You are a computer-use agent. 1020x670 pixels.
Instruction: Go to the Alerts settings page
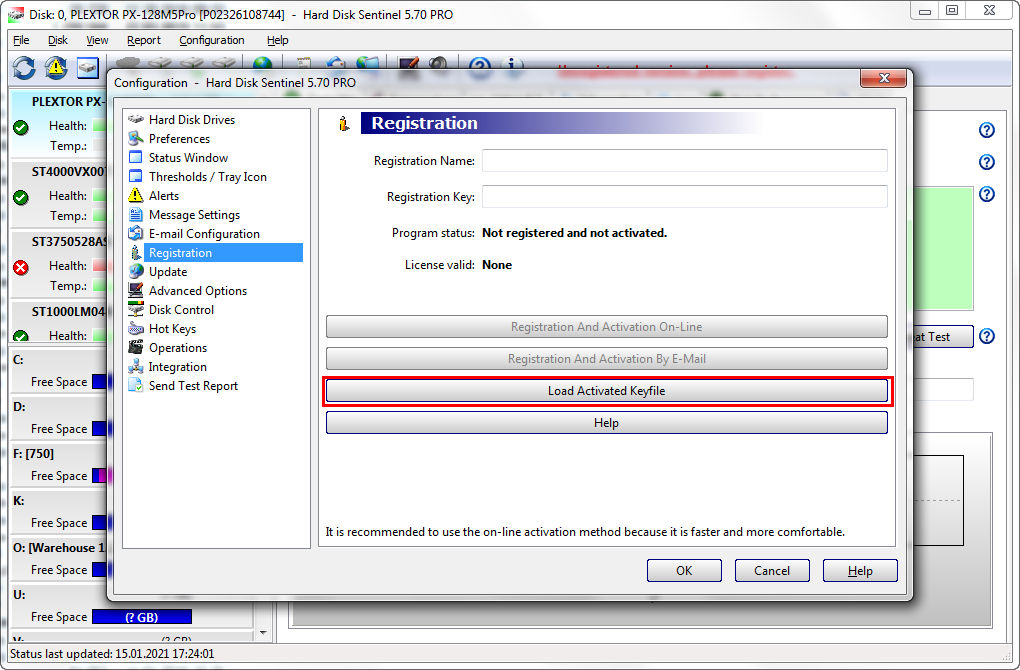click(x=163, y=196)
